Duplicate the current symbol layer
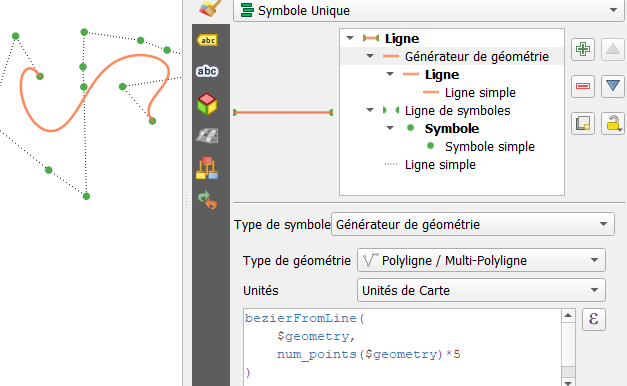The width and height of the screenshot is (627, 386). (x=583, y=123)
